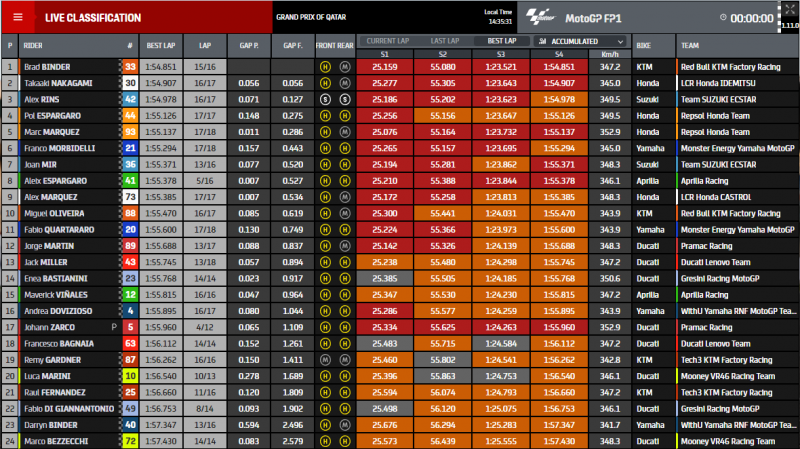Click the Km/h column header

pos(610,53)
